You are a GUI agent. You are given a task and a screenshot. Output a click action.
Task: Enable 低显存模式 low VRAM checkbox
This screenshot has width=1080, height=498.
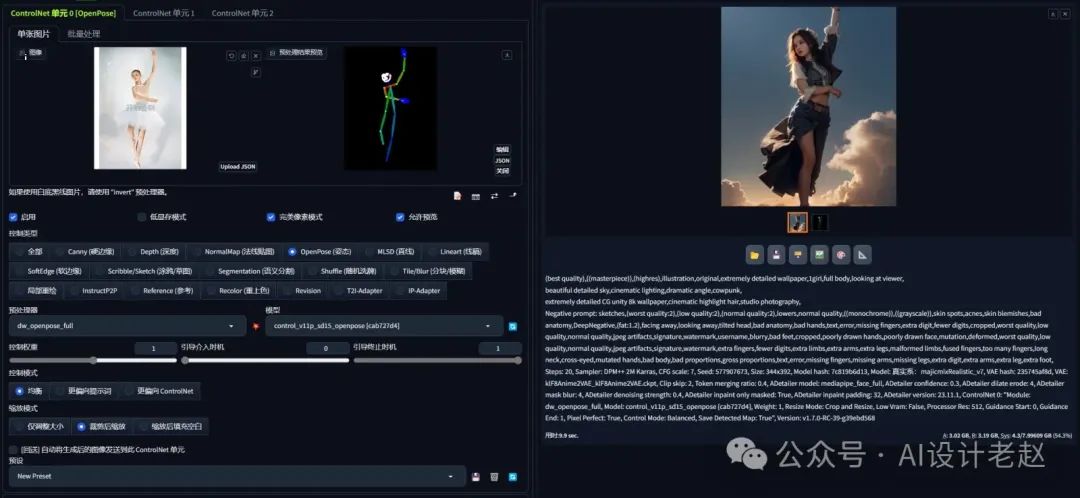point(142,217)
